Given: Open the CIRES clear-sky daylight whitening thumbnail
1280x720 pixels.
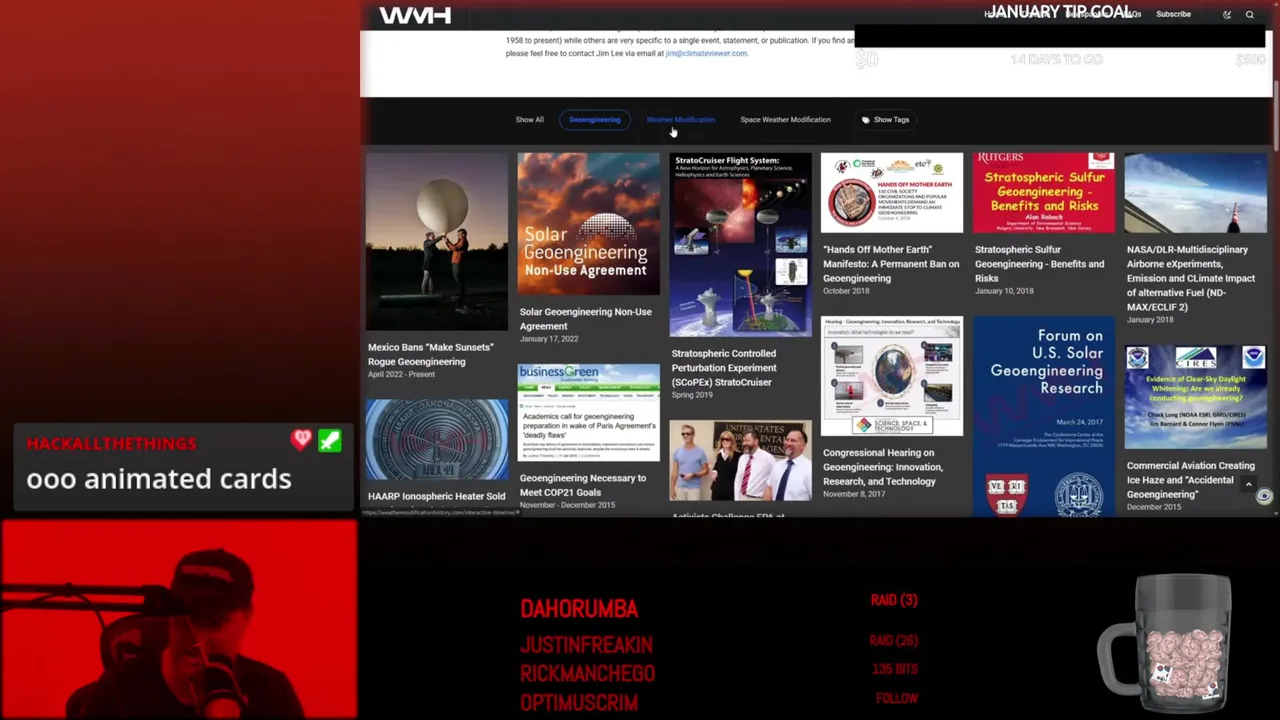Looking at the screenshot, I should (1196, 397).
